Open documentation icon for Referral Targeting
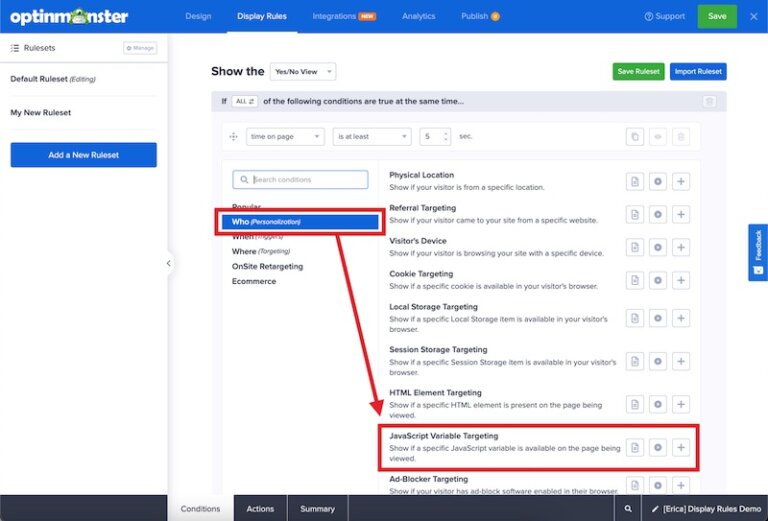Image resolution: width=768 pixels, height=521 pixels. pos(634,214)
